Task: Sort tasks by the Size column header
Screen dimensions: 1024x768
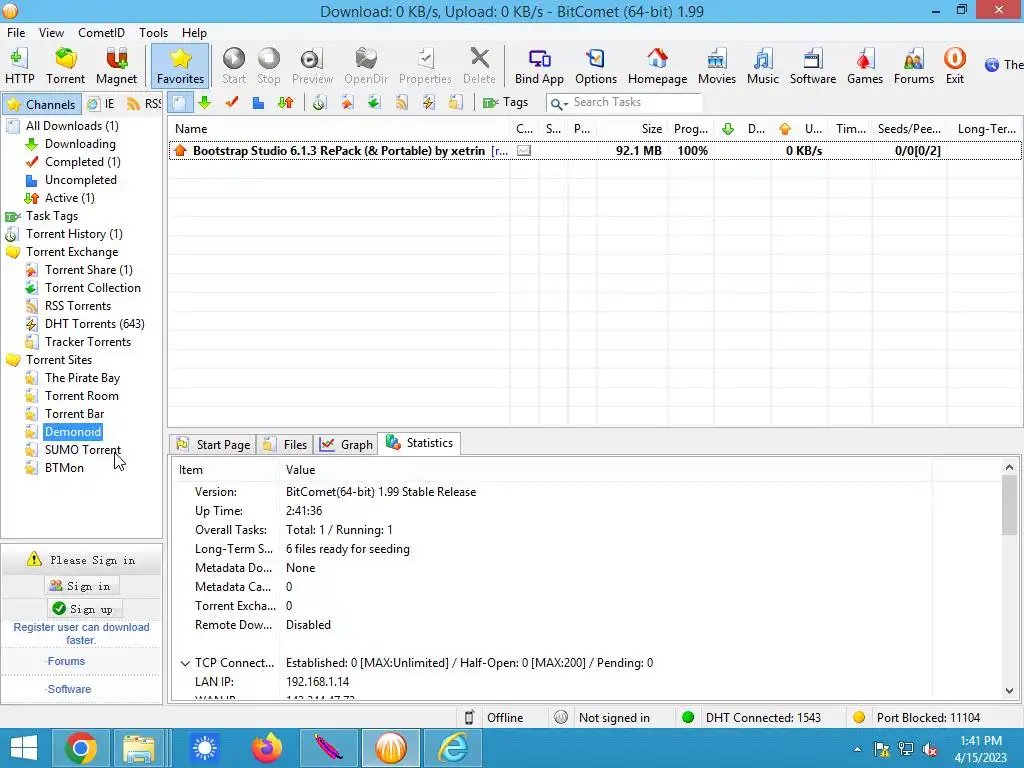Action: pos(632,129)
